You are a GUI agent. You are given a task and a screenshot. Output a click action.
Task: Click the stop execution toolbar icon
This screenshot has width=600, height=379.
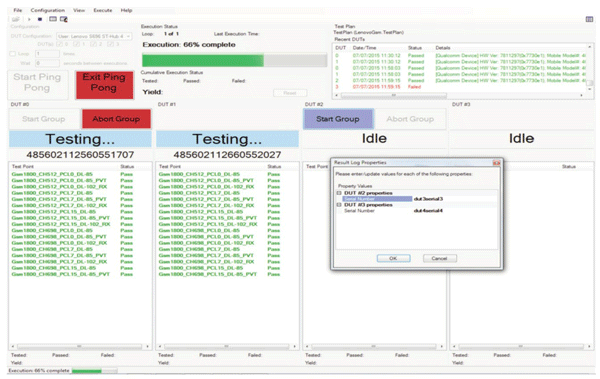(40, 19)
